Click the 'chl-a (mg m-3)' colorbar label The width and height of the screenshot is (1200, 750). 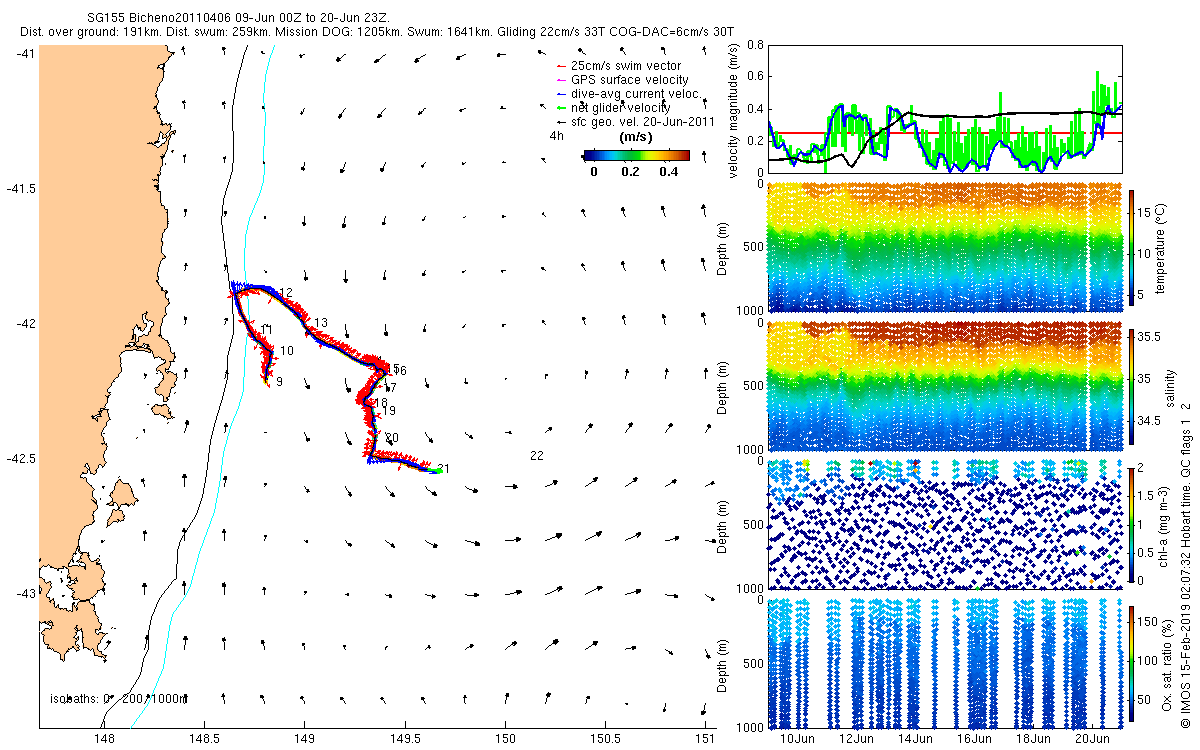pyautogui.click(x=1164, y=525)
